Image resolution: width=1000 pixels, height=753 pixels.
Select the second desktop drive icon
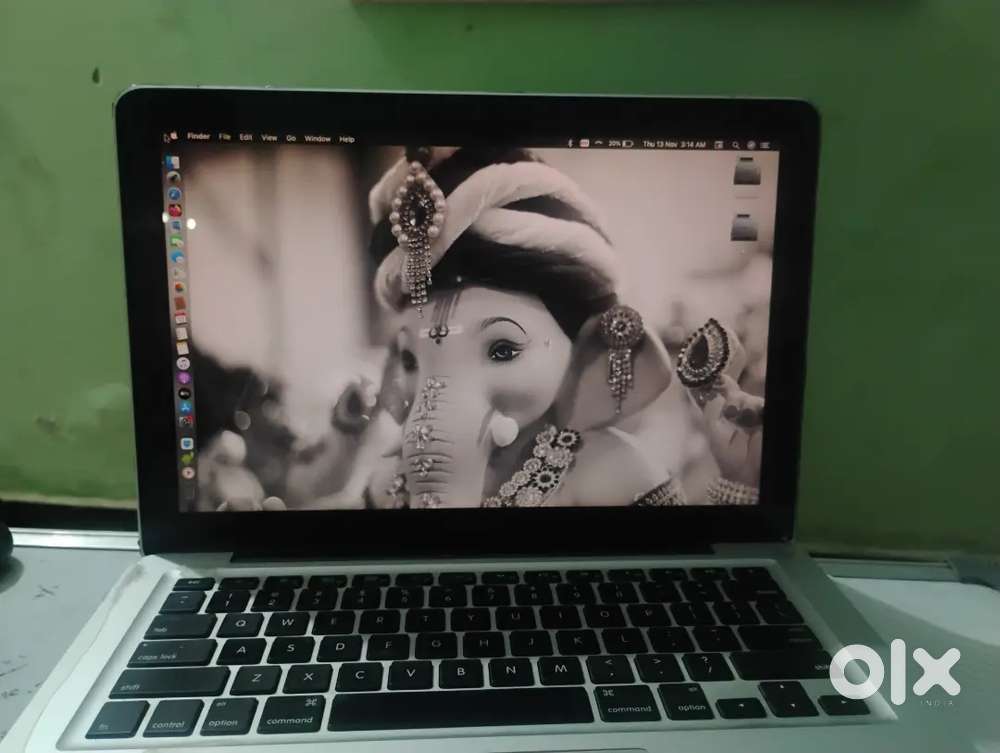click(x=744, y=229)
